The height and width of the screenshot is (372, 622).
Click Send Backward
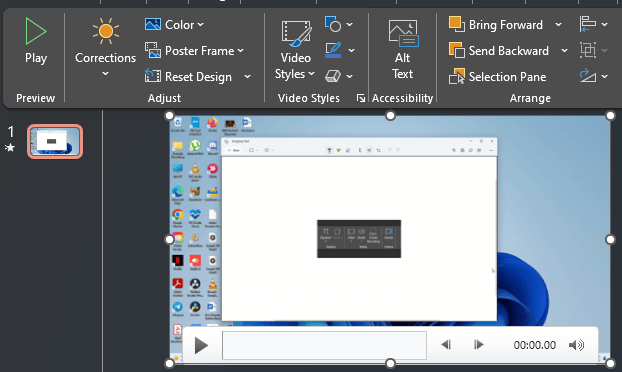coord(499,51)
